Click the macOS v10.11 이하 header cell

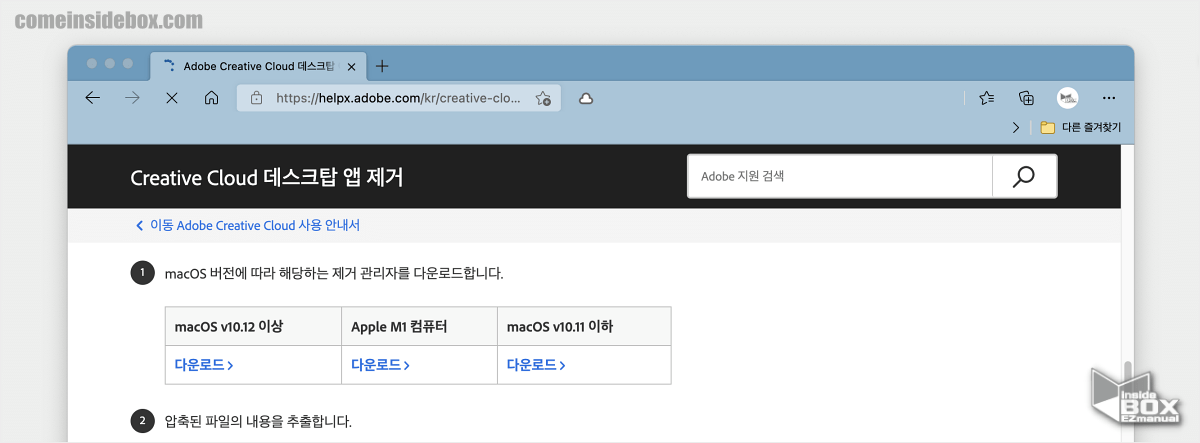coord(584,327)
